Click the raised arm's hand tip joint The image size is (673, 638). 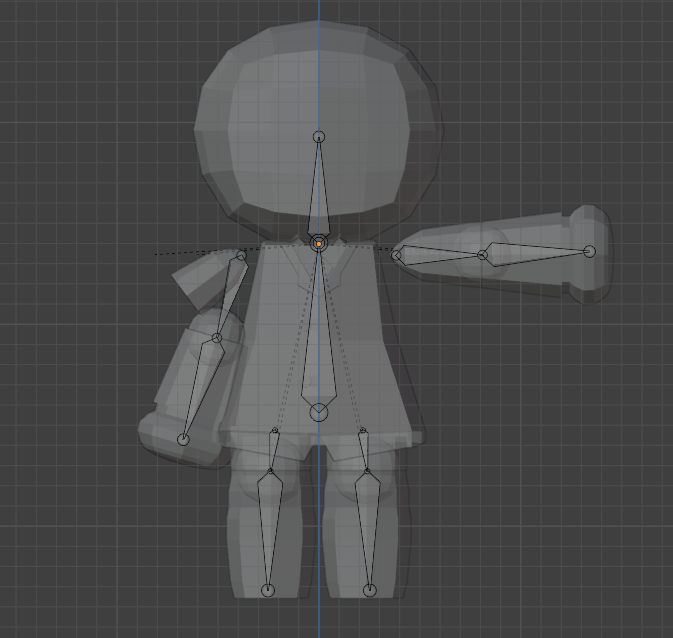[590, 251]
